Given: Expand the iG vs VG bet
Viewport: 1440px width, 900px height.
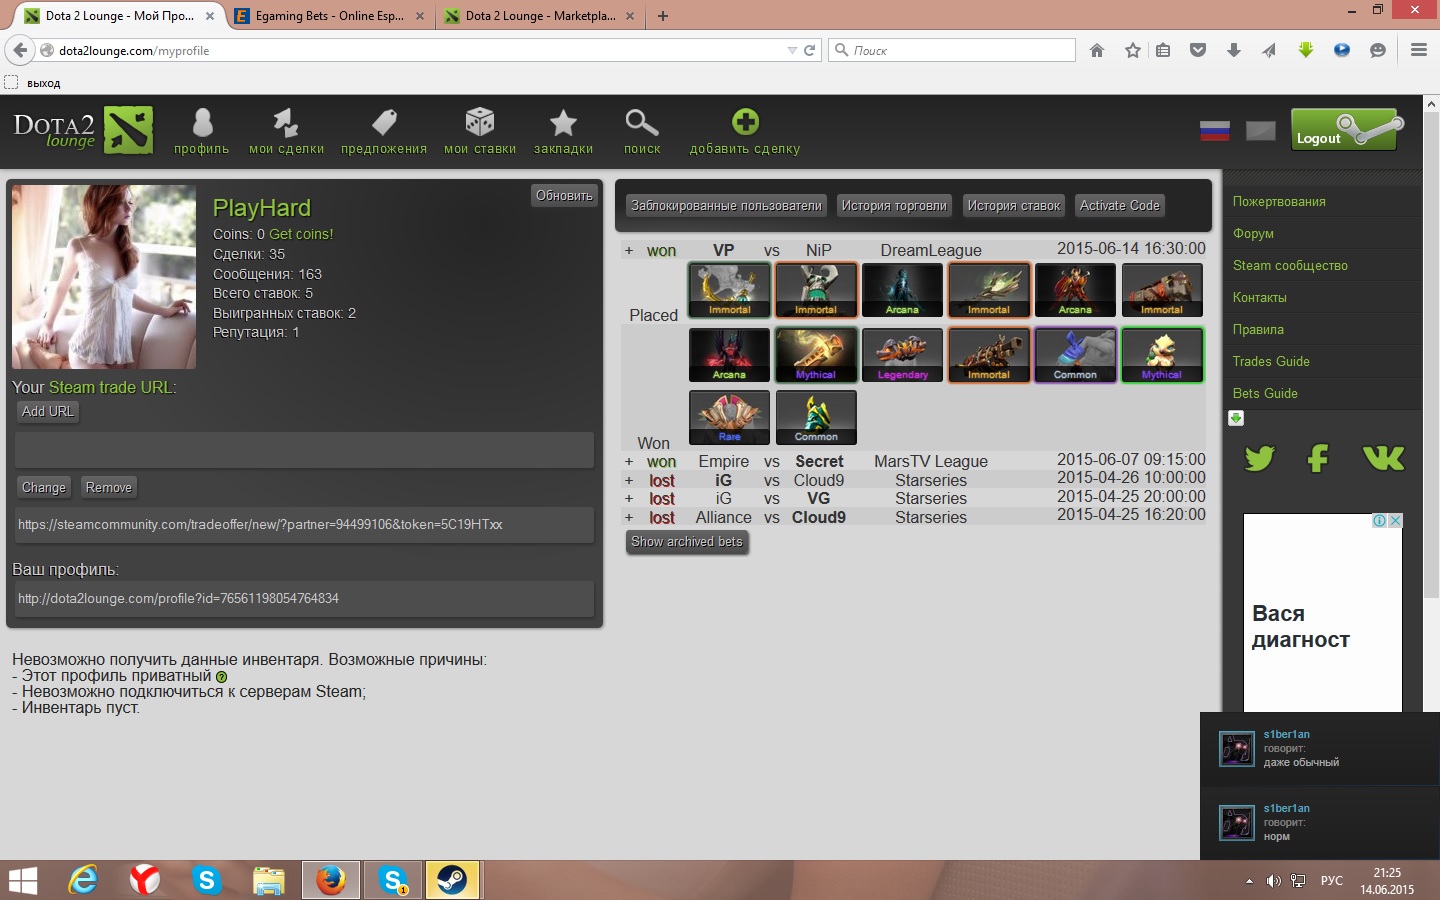Looking at the screenshot, I should point(628,499).
